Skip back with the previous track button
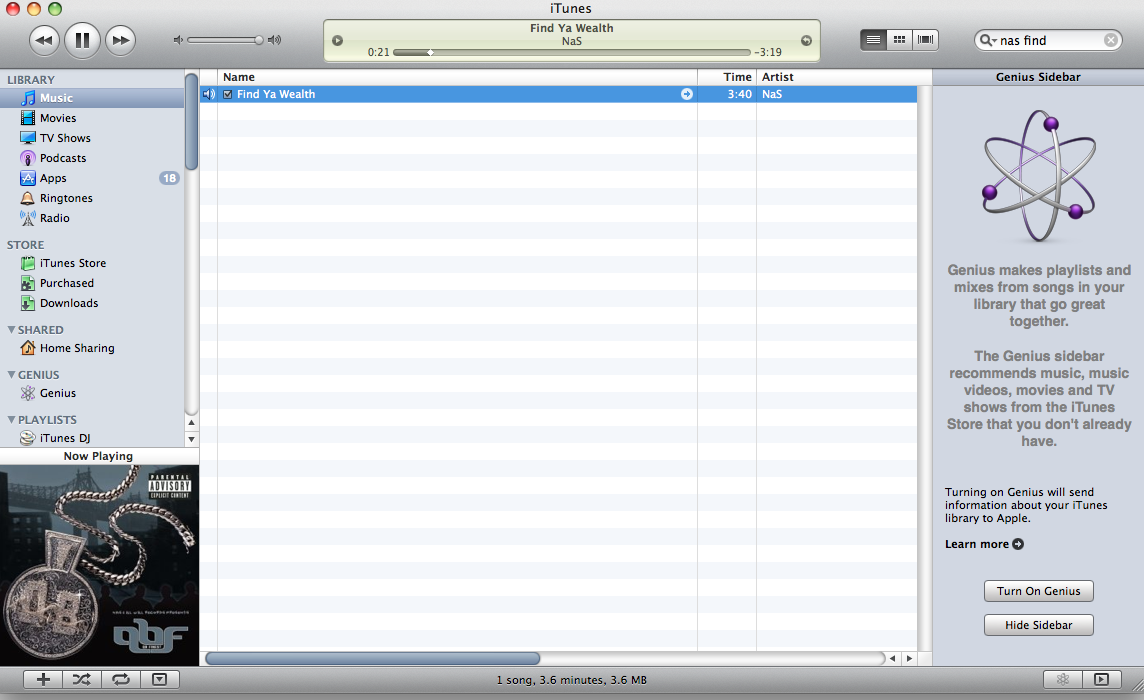Screen dimensions: 1144x700 44,40
